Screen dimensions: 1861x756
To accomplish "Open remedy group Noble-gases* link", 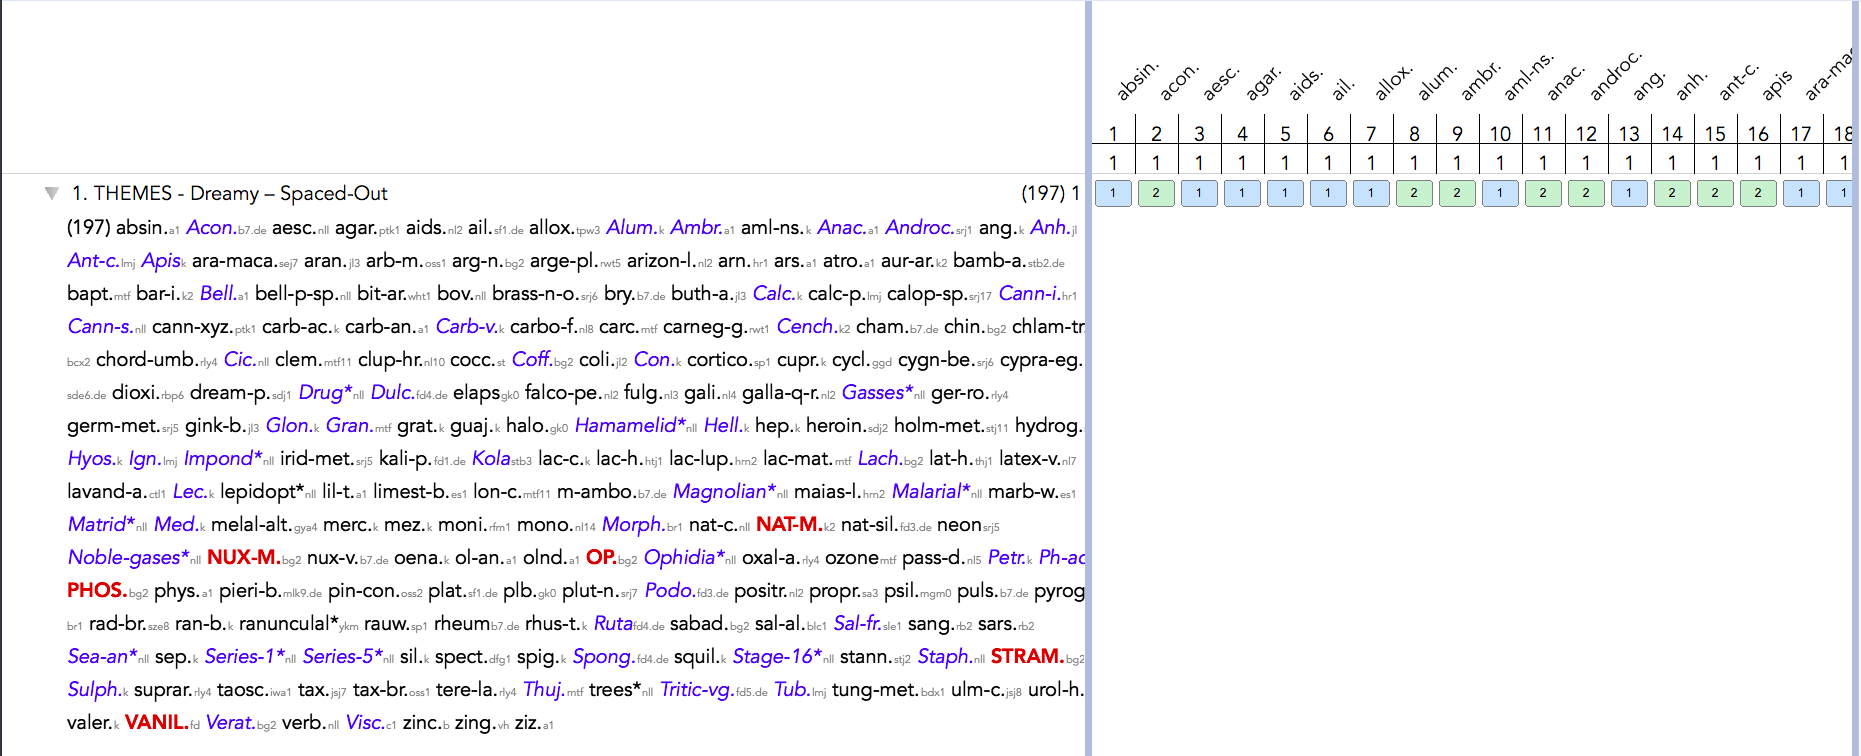I will coord(128,557).
